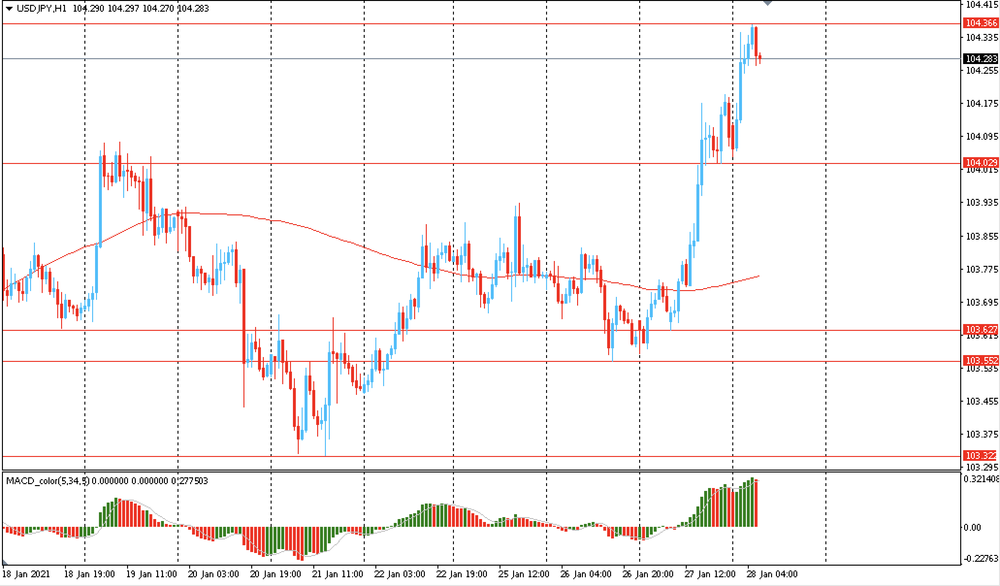The image size is (1000, 586).
Task: Click the 103.375 price scale value
Action: click(982, 434)
